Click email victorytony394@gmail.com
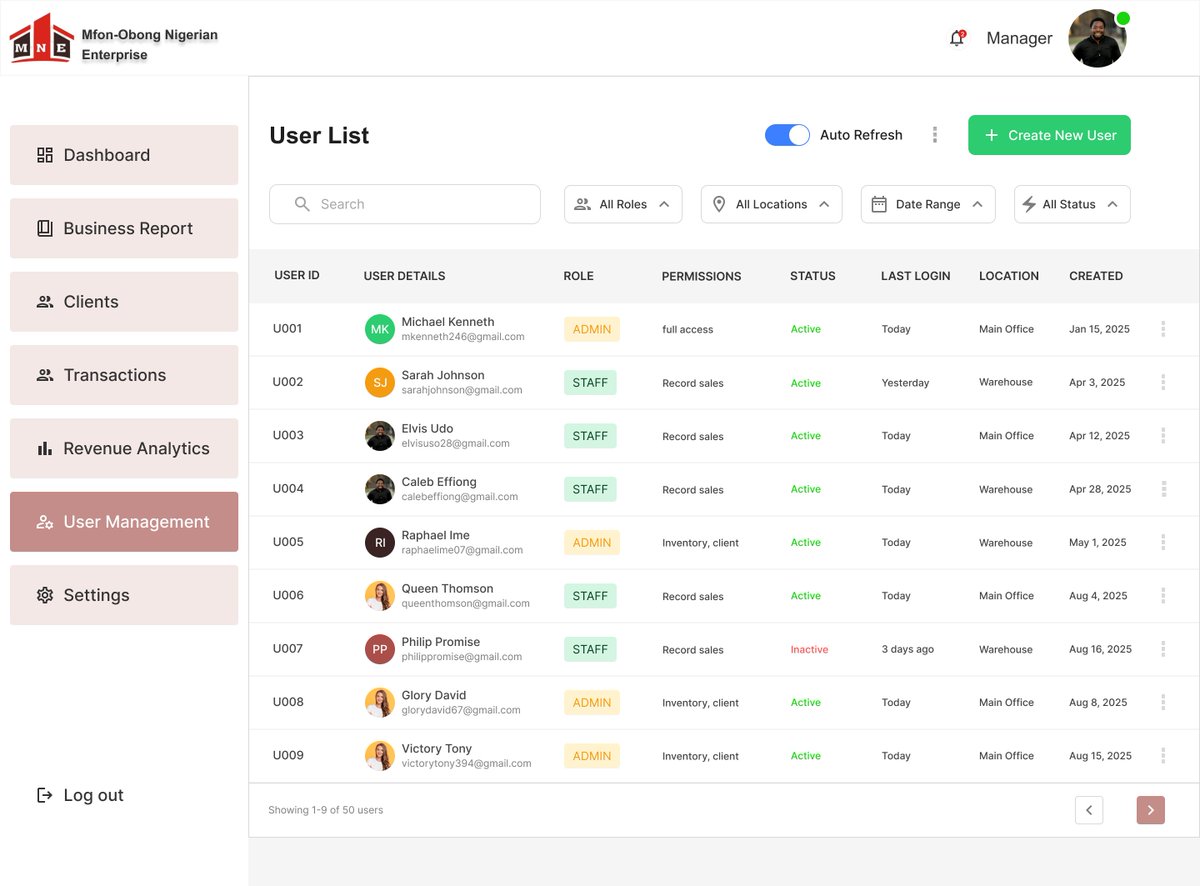Screen dimensions: 1200x886 point(466,763)
